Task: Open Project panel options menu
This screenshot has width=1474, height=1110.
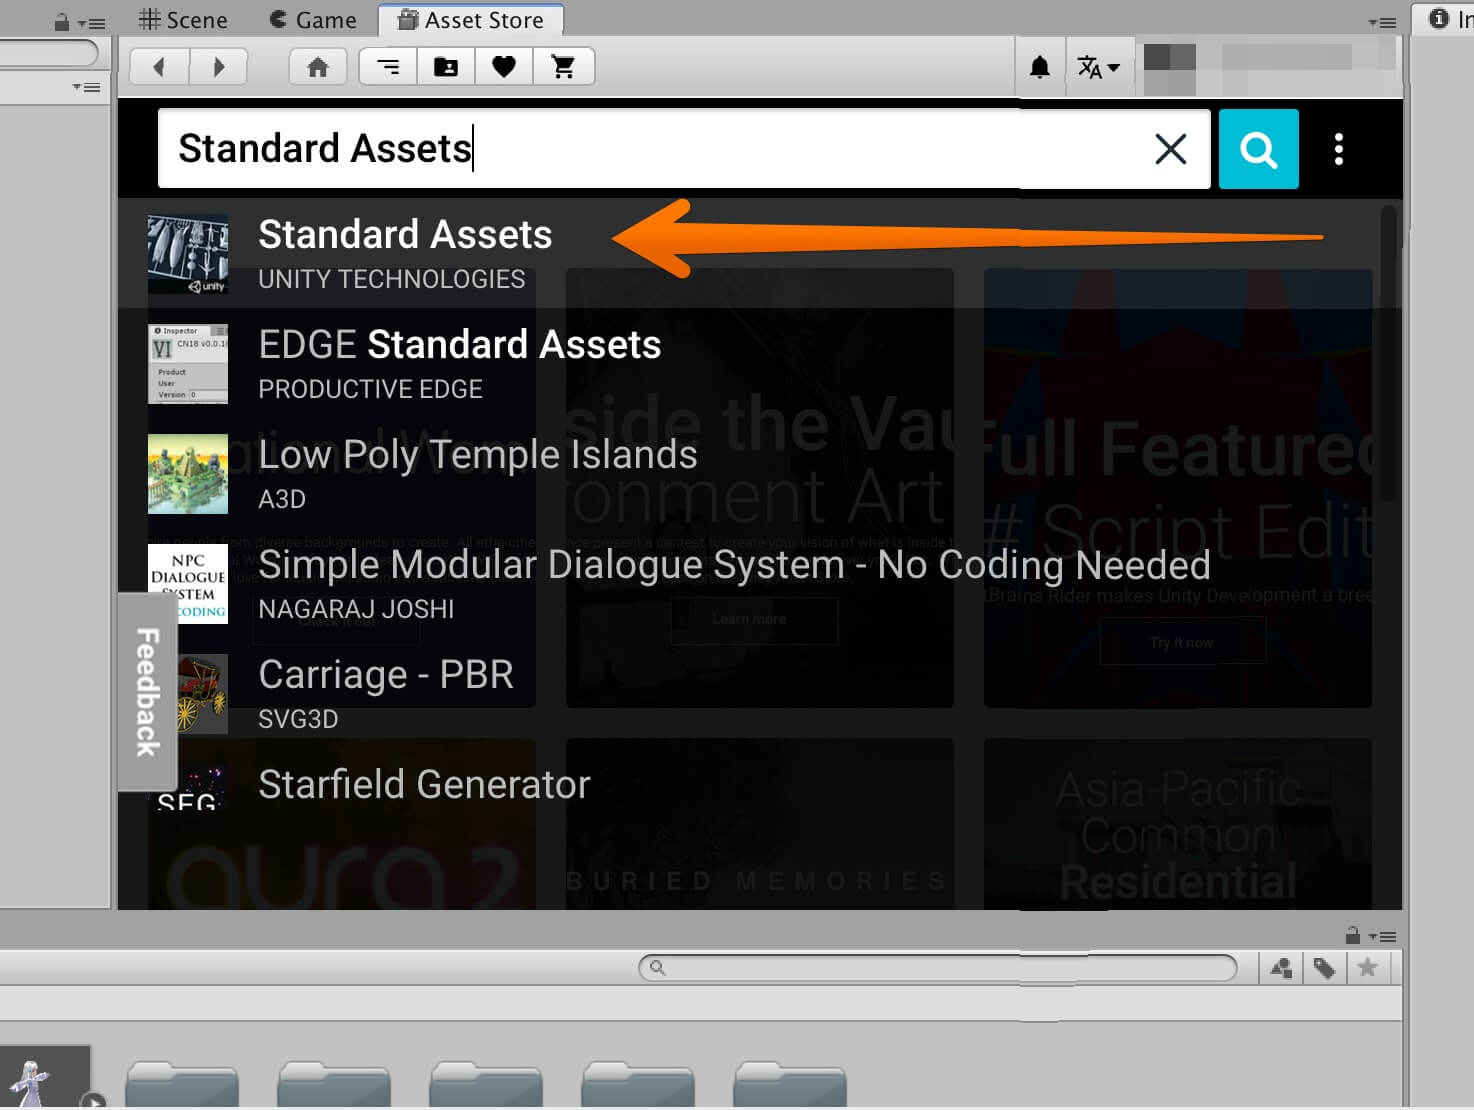Action: pyautogui.click(x=1383, y=936)
